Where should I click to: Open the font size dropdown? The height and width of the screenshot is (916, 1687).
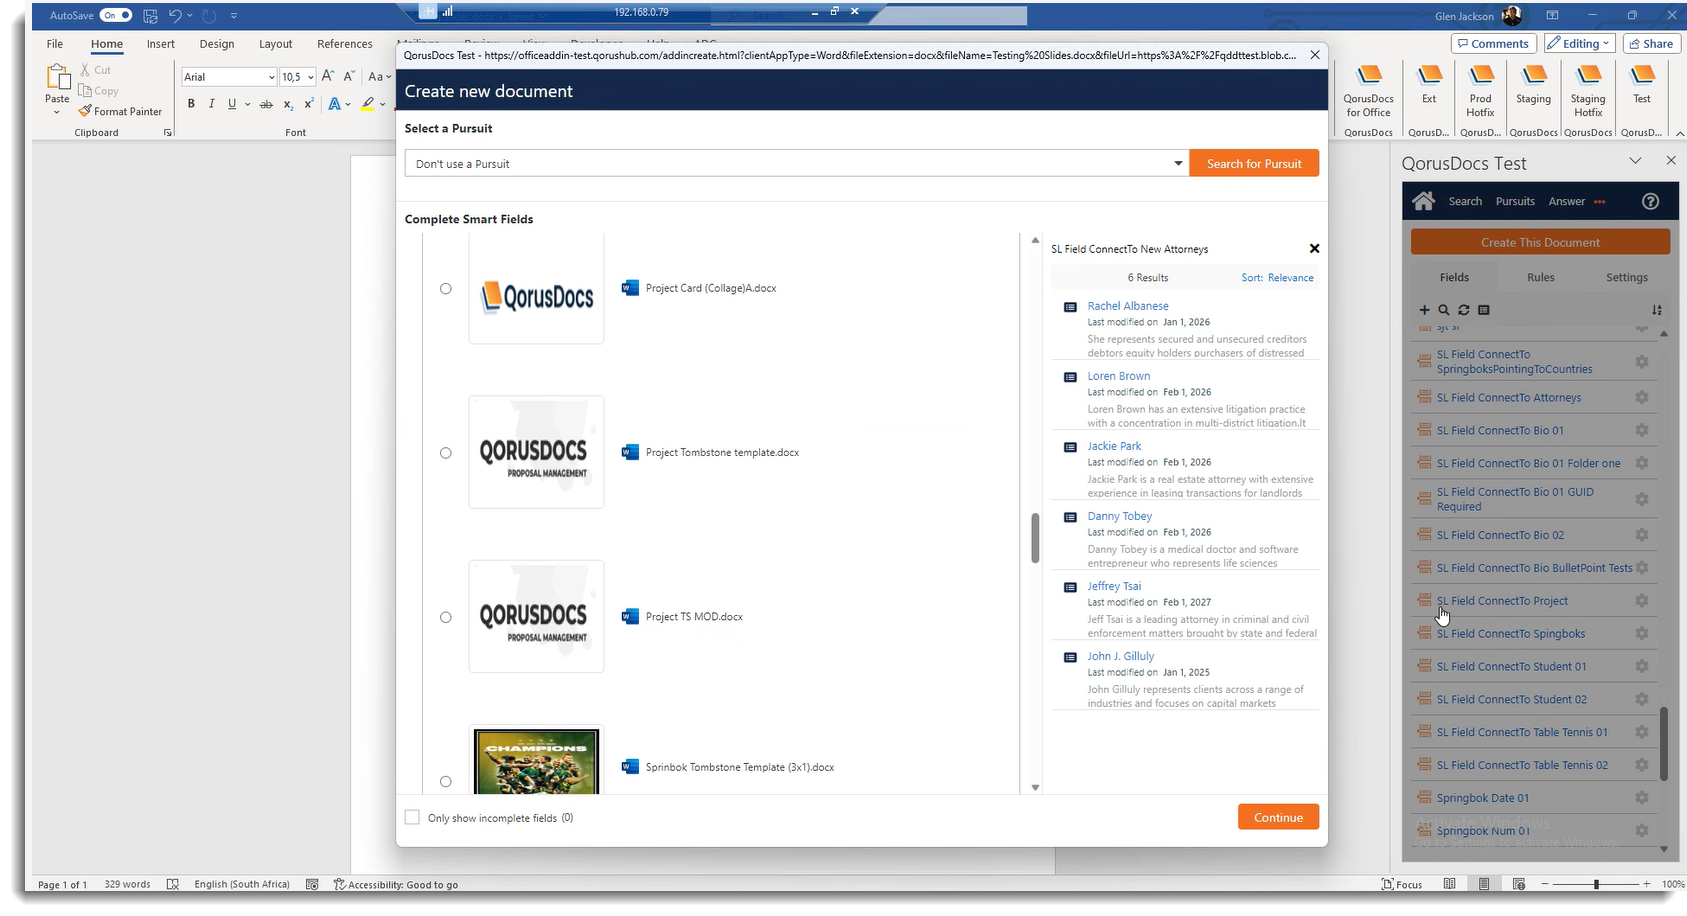[311, 77]
